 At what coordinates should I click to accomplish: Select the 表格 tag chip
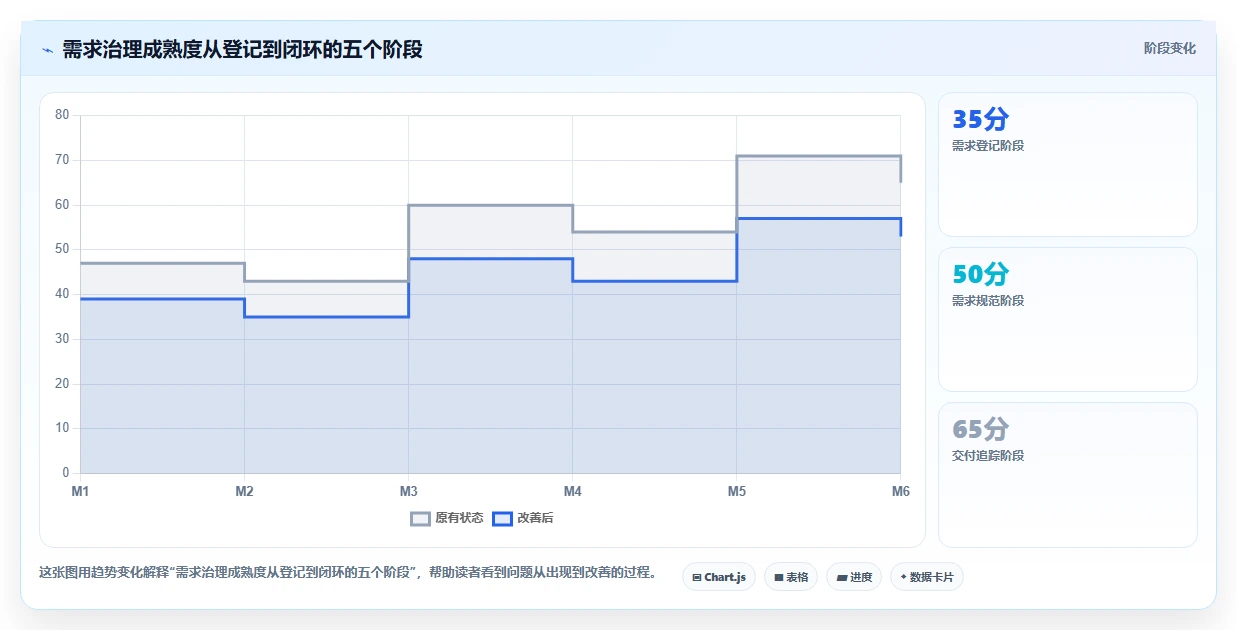[791, 577]
